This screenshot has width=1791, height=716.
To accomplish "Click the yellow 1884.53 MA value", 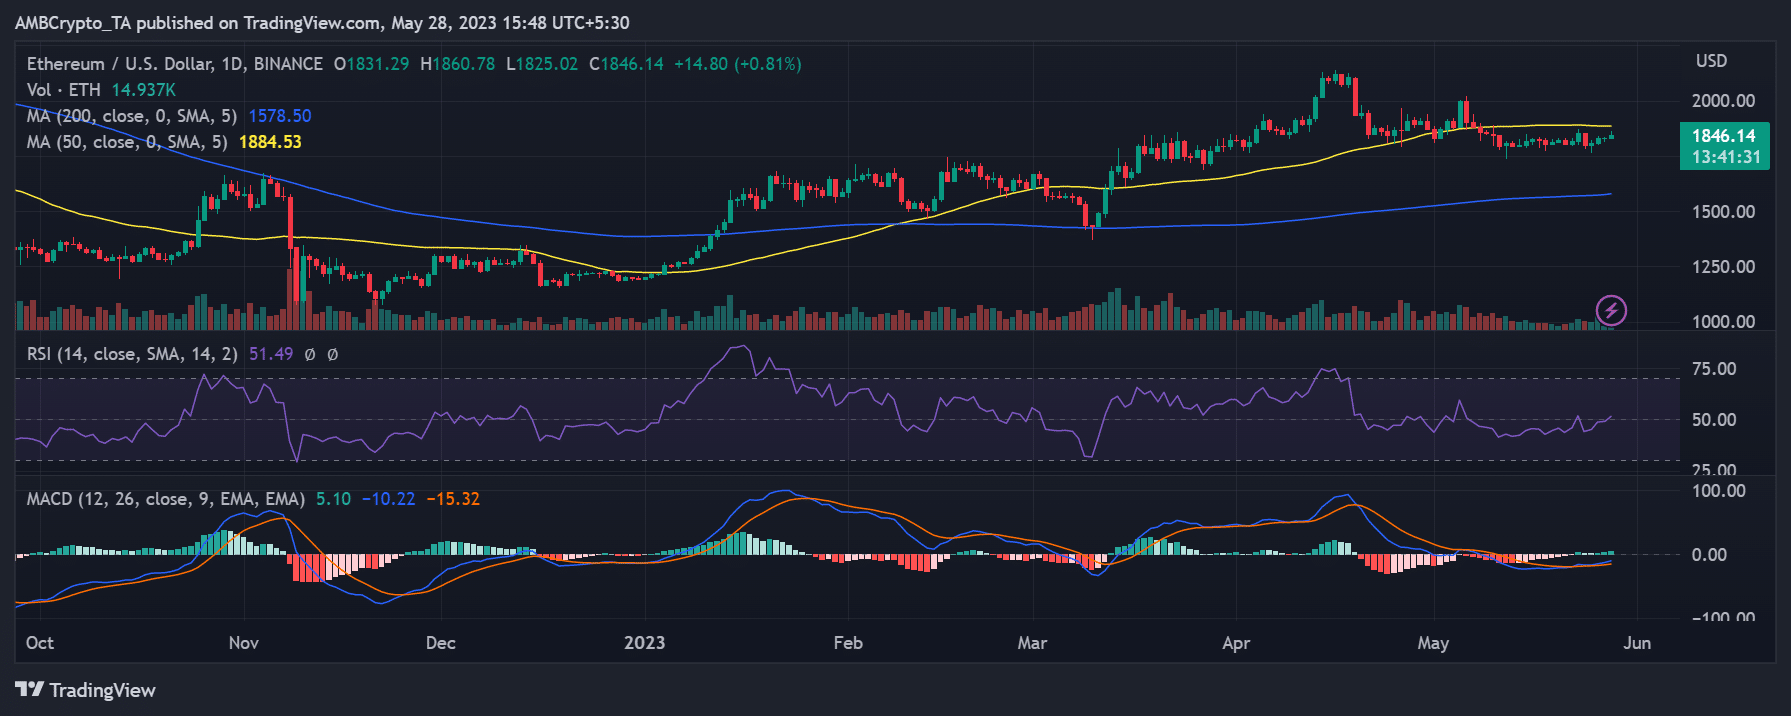I will (x=270, y=142).
